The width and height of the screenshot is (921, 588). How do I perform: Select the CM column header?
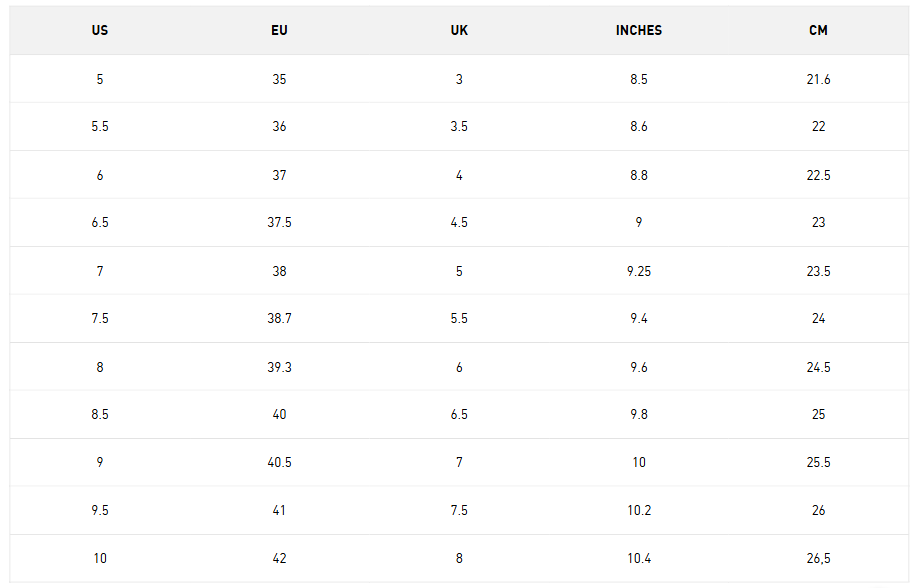(x=818, y=30)
